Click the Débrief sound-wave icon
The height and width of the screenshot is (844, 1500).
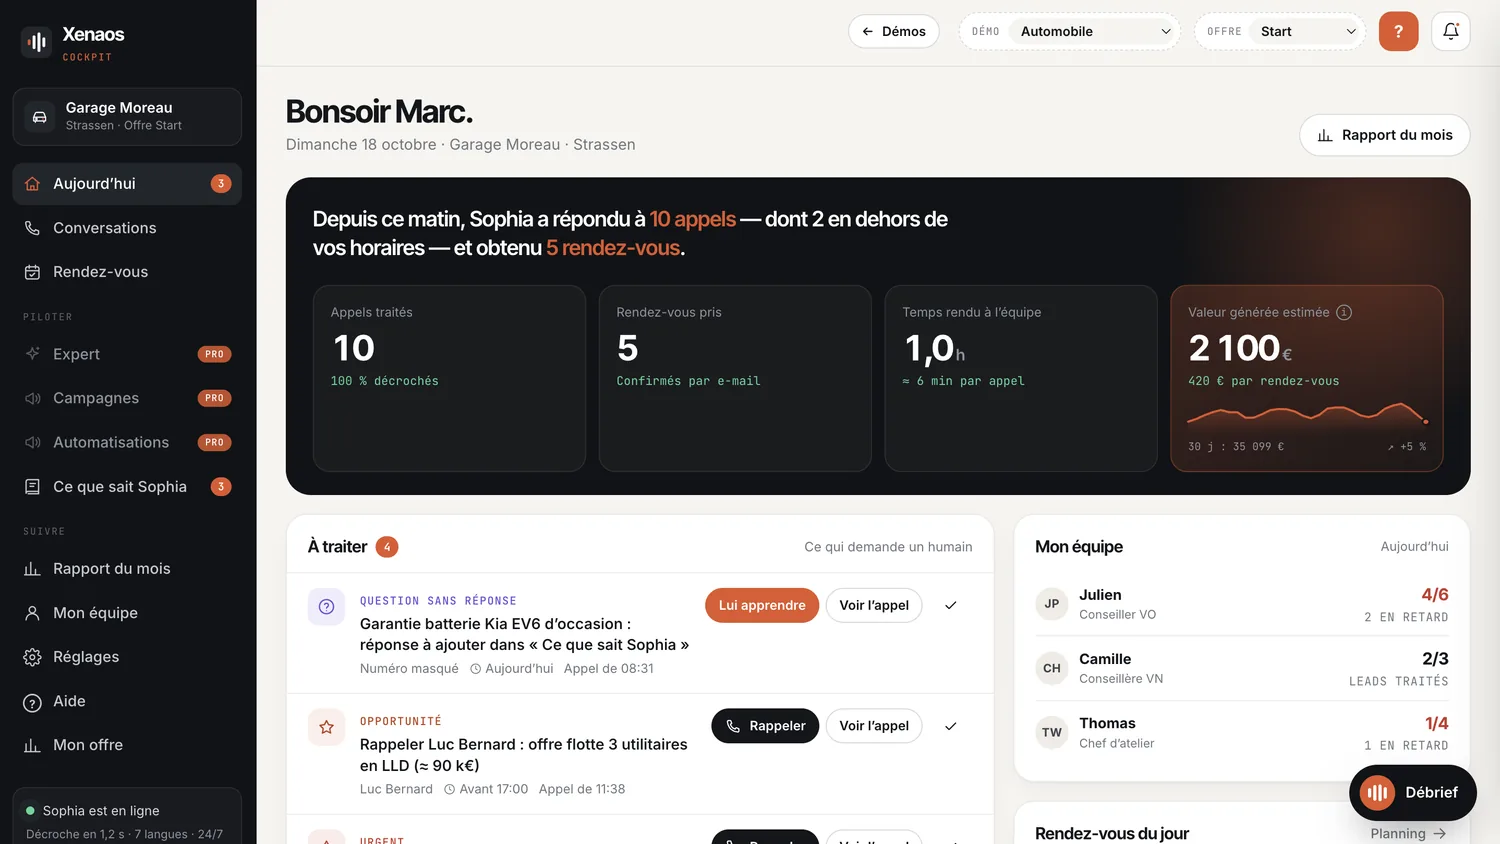(1378, 793)
